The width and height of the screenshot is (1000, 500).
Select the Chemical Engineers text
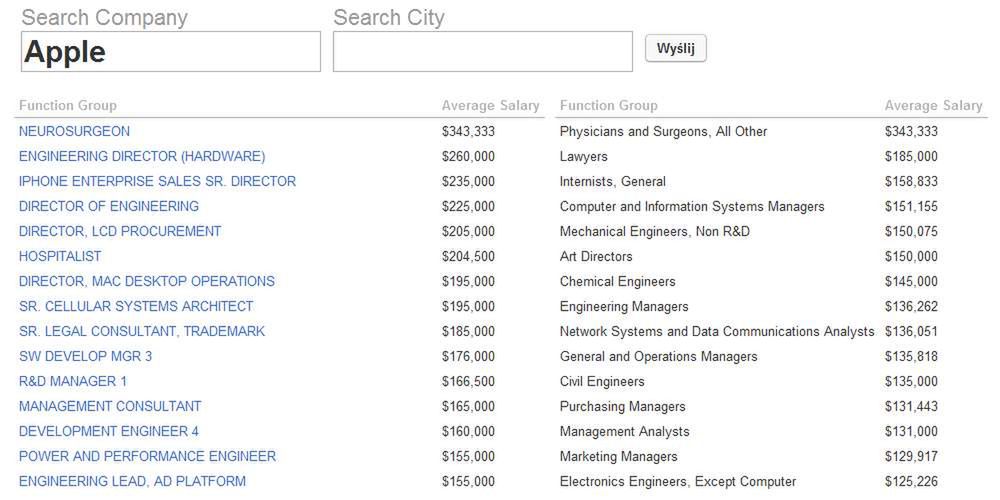pyautogui.click(x=617, y=281)
